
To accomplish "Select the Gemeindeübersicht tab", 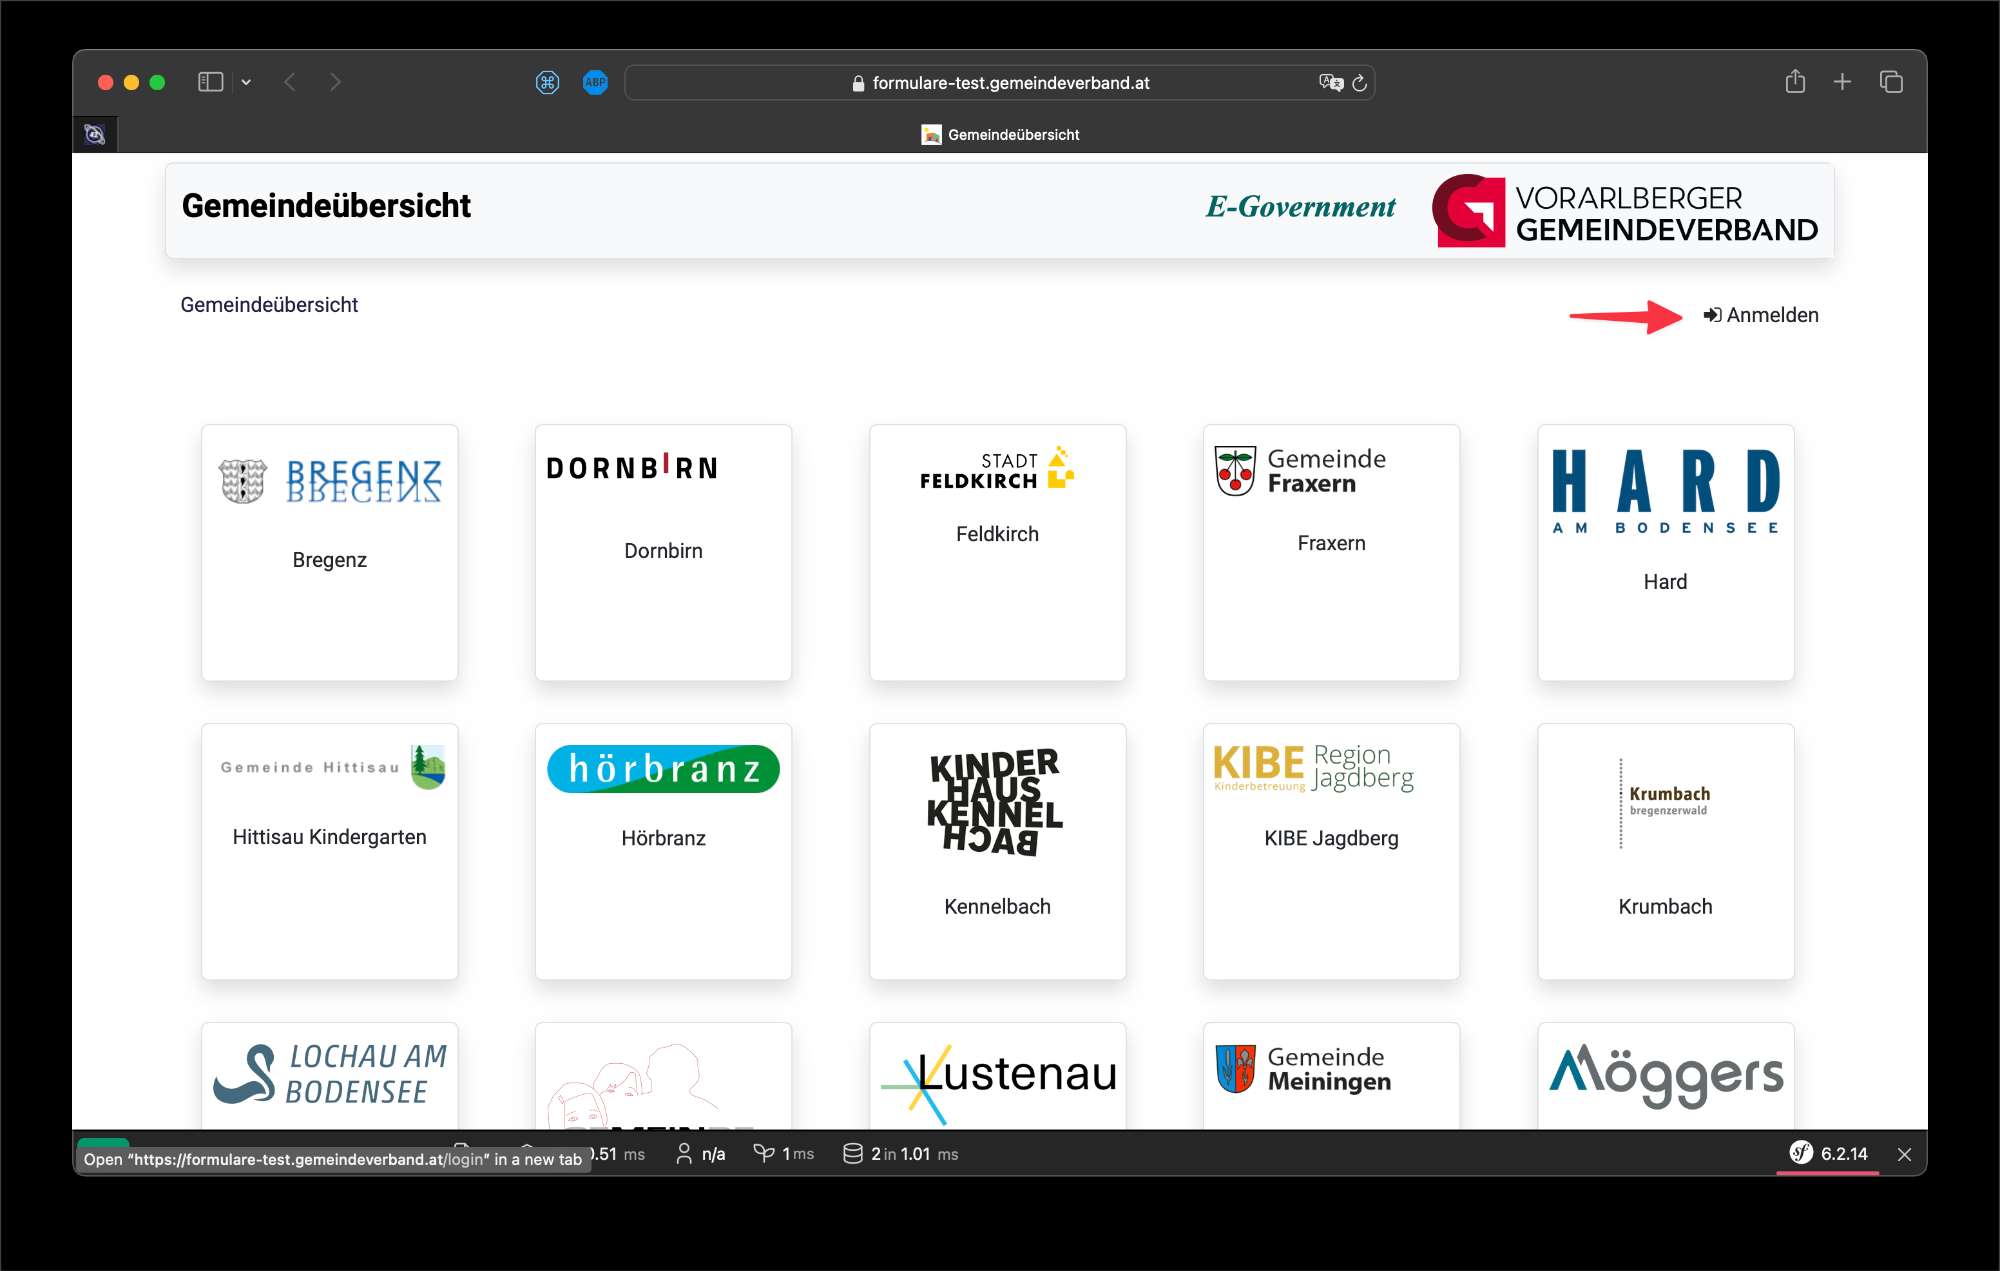I will point(1000,134).
